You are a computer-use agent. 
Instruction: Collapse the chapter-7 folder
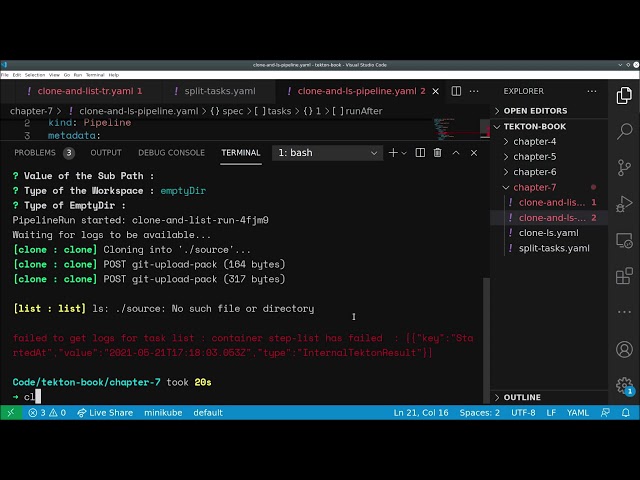click(x=549, y=187)
